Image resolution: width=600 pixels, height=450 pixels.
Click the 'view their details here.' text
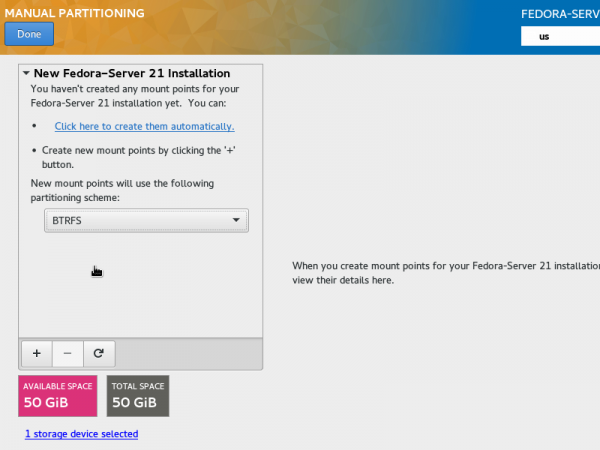[343, 280]
